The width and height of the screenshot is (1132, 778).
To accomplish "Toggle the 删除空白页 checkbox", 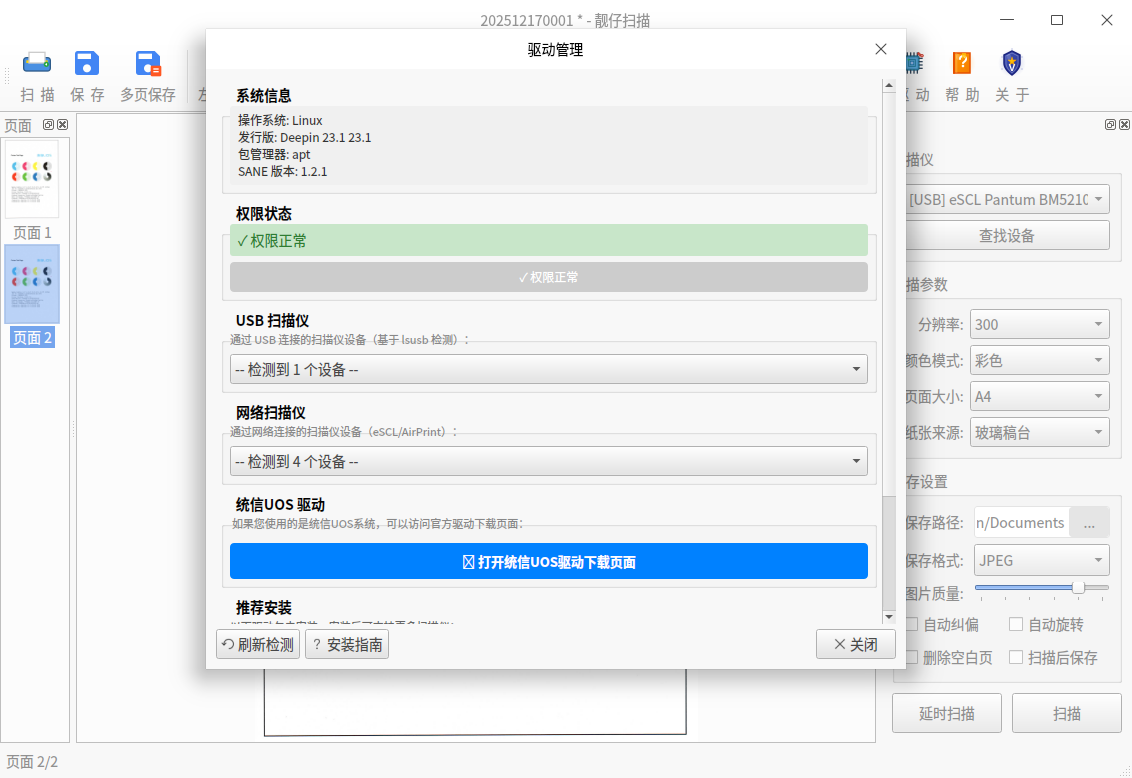I will click(912, 657).
